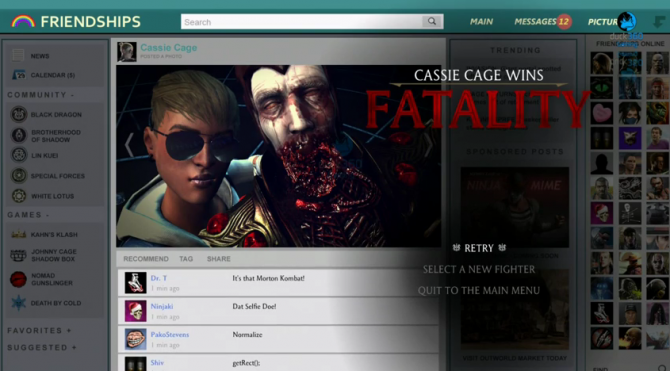The width and height of the screenshot is (670, 371).
Task: Open the Calendar (5) sidebar icon
Action: pyautogui.click(x=19, y=75)
